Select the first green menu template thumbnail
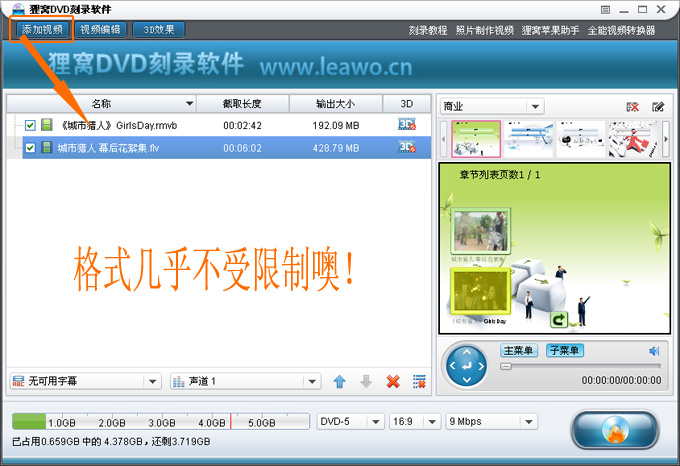This screenshot has width=680, height=466. (476, 139)
